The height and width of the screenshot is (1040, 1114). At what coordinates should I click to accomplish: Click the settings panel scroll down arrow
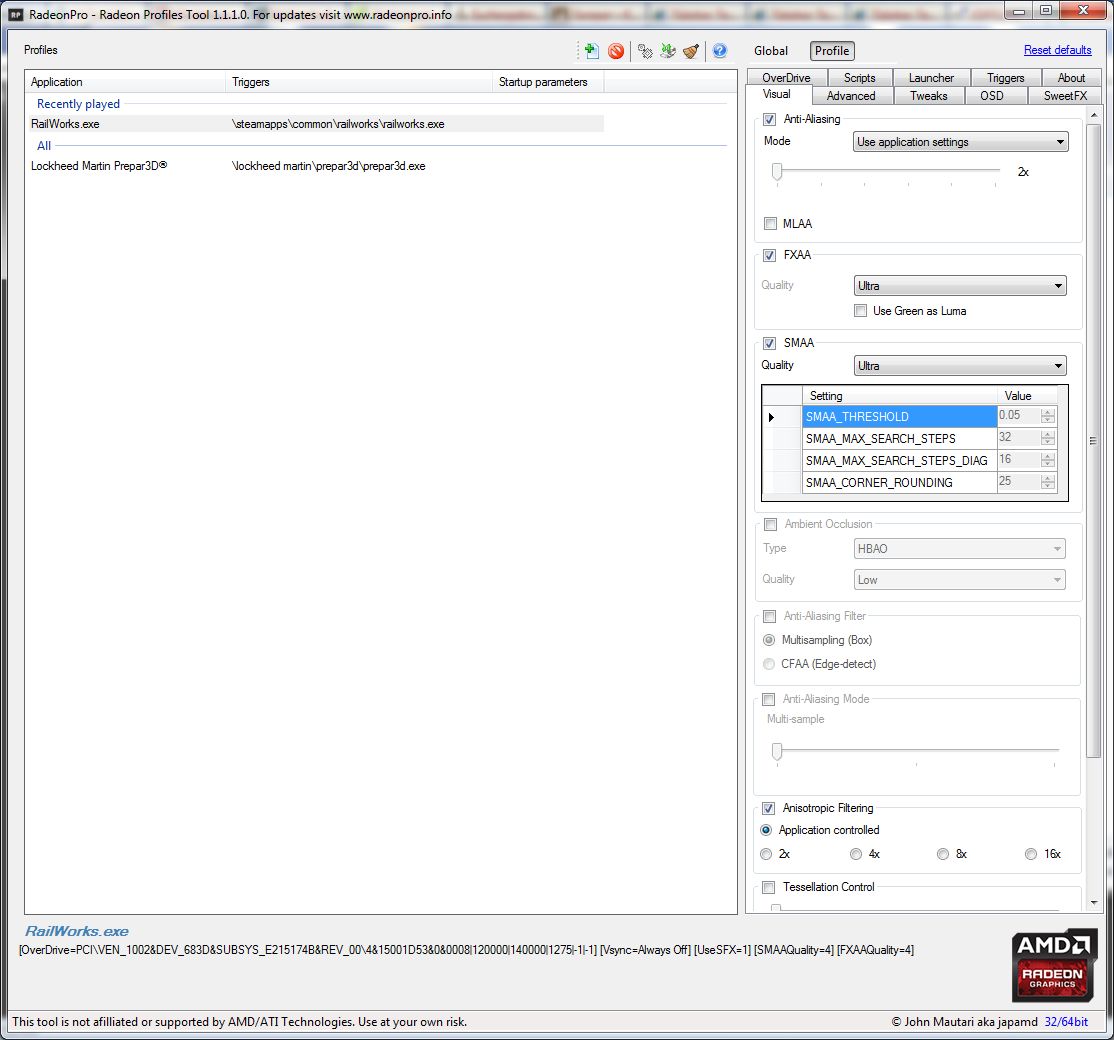click(x=1094, y=903)
